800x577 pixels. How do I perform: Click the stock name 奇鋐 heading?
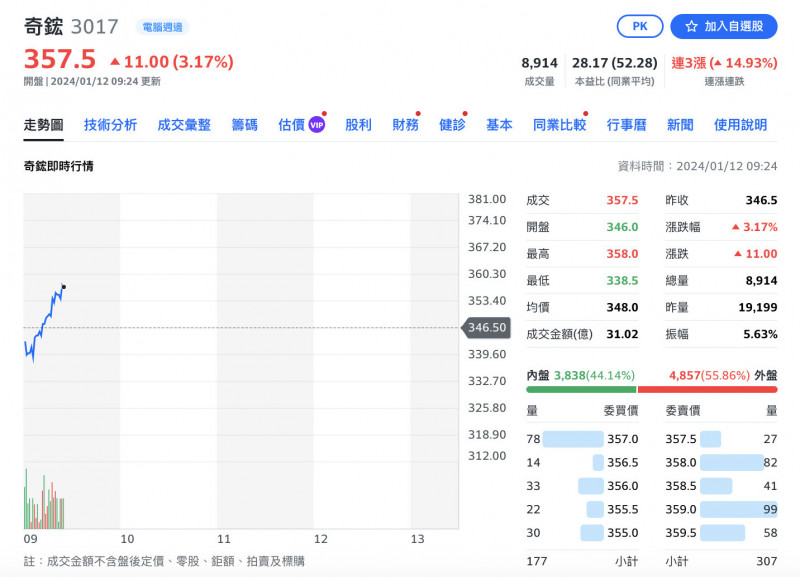coord(43,27)
